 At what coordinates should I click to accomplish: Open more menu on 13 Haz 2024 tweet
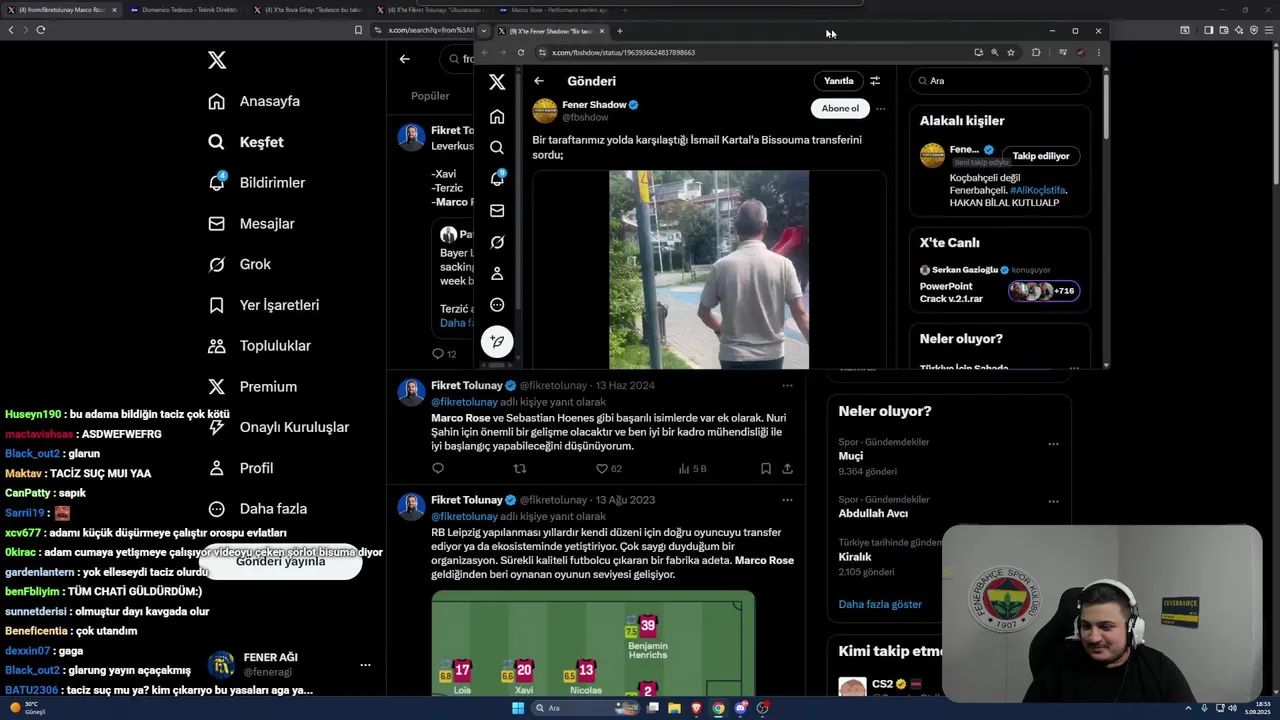pyautogui.click(x=787, y=385)
